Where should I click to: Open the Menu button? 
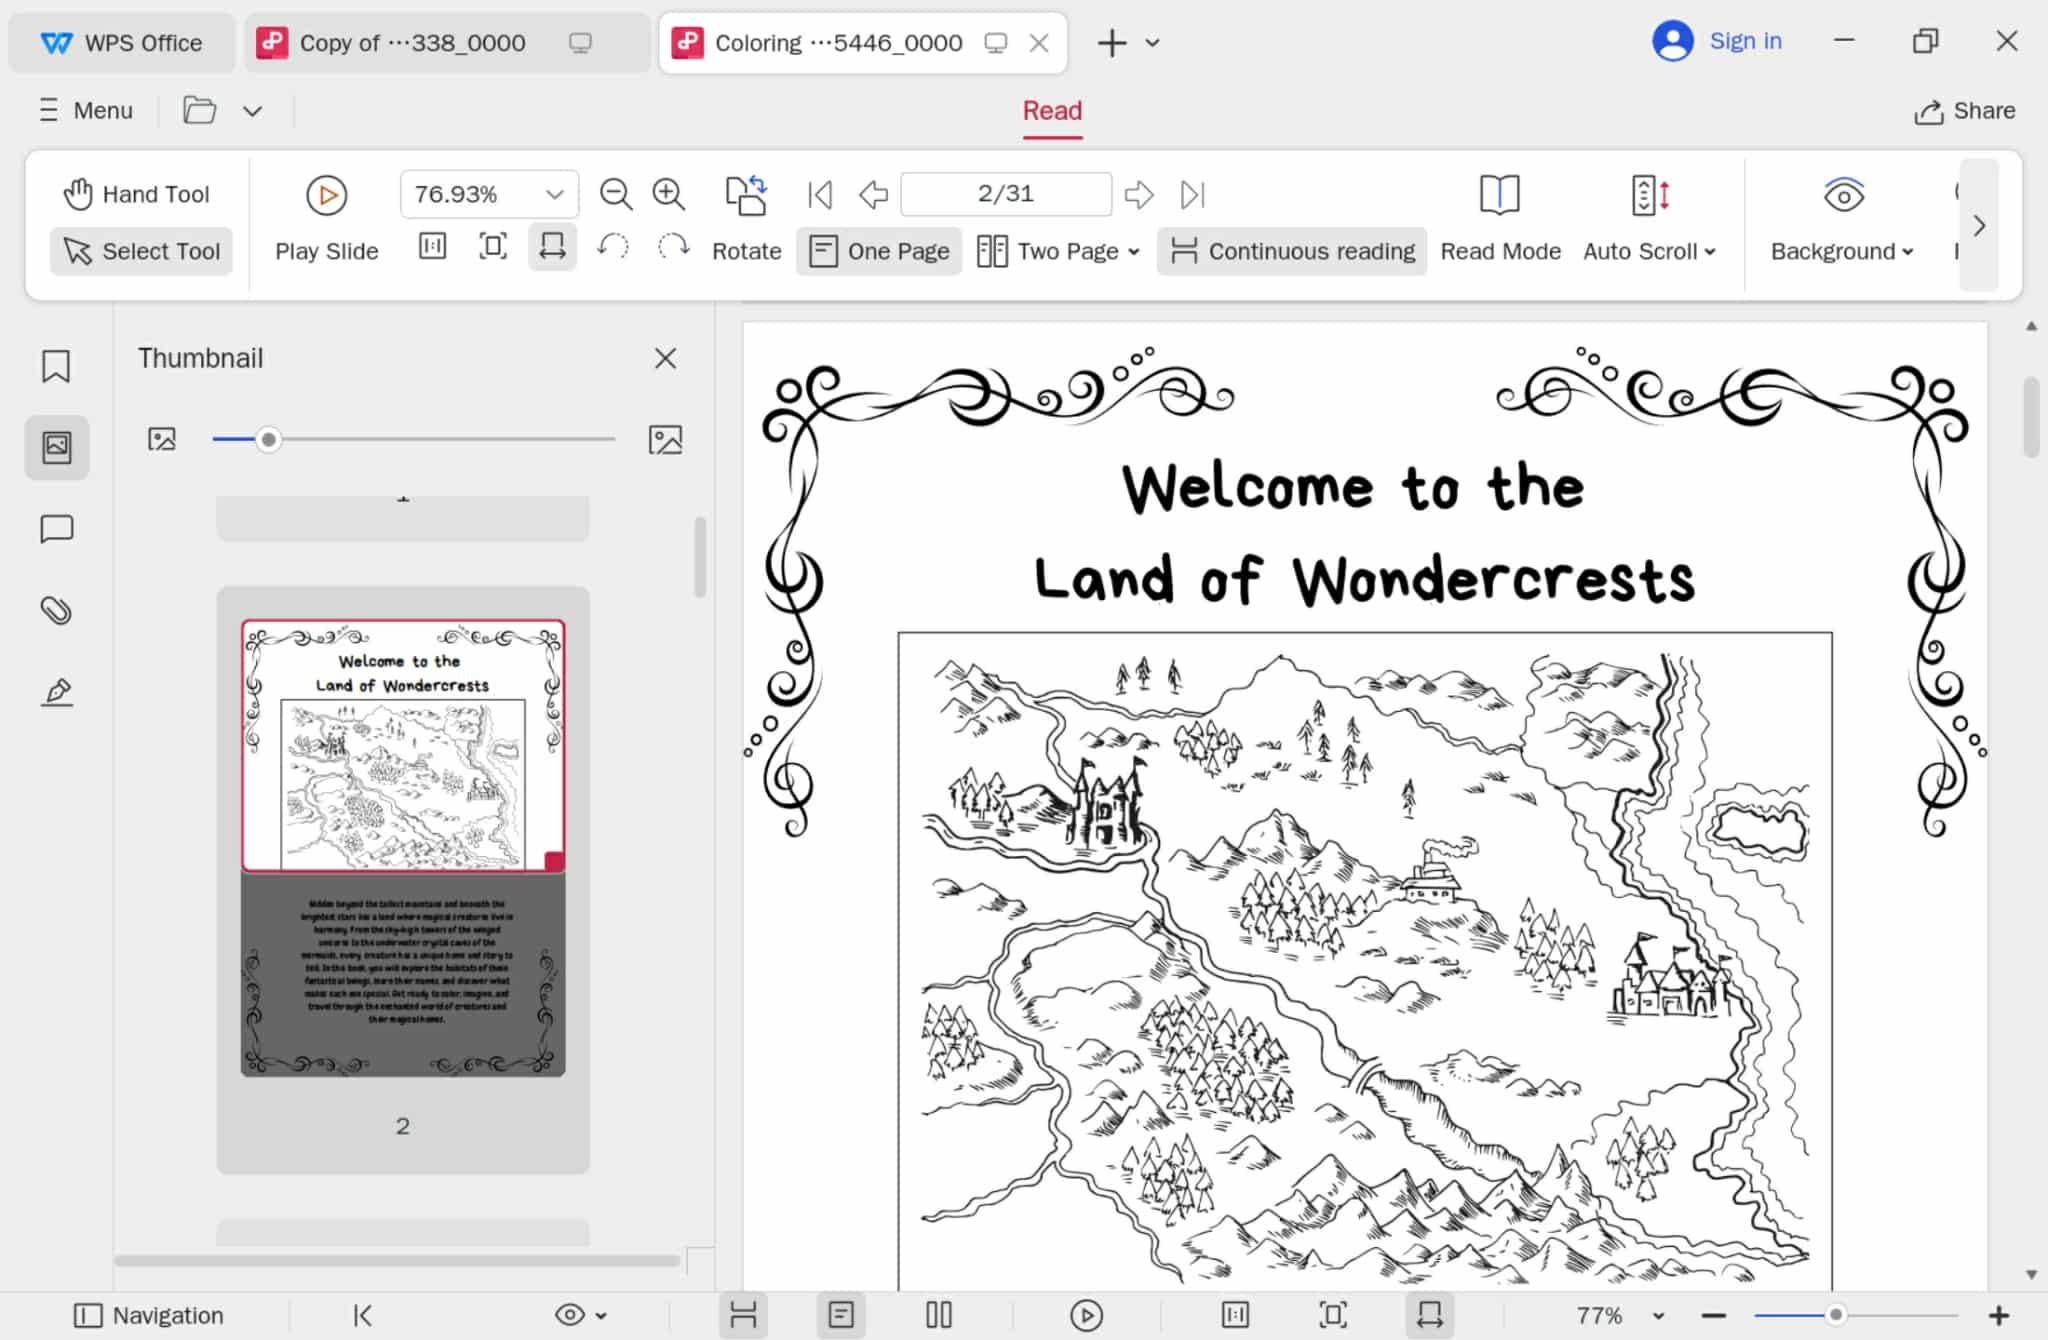[x=86, y=110]
